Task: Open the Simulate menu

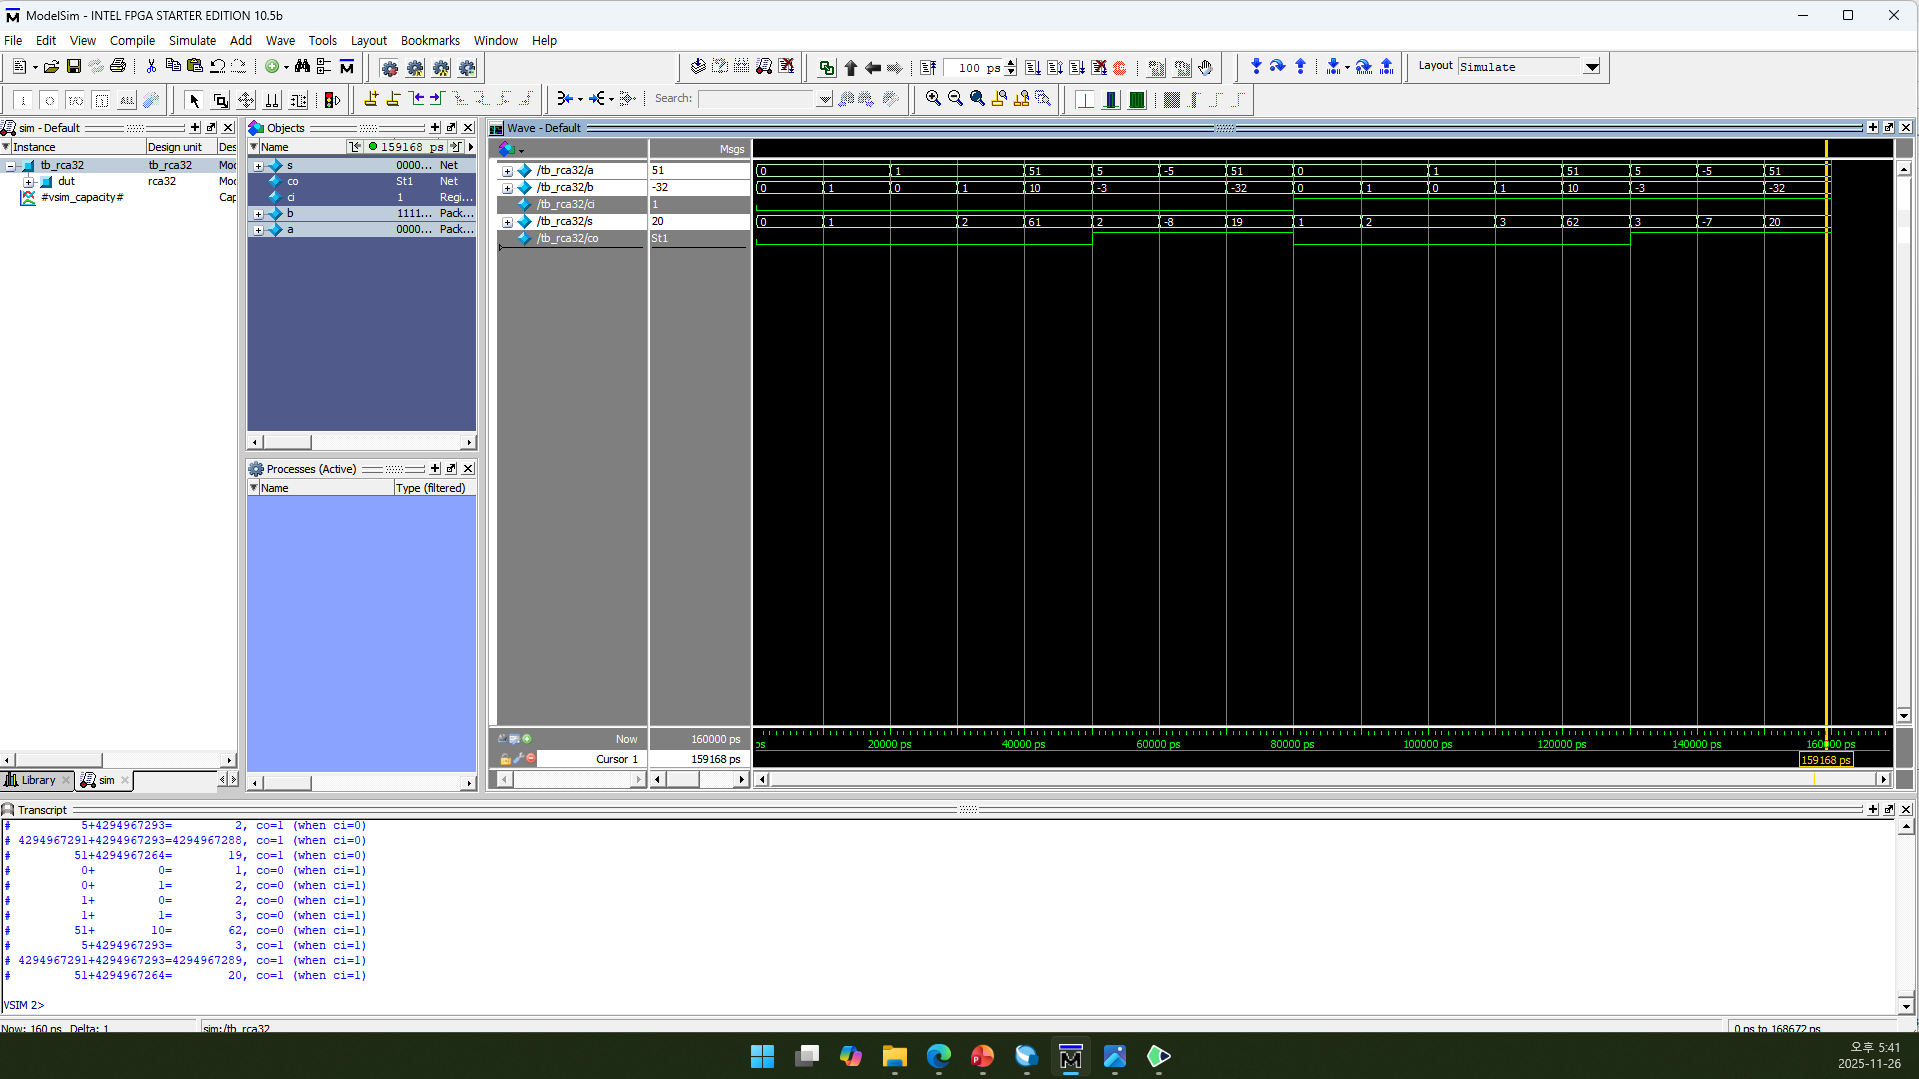Action: [x=192, y=41]
